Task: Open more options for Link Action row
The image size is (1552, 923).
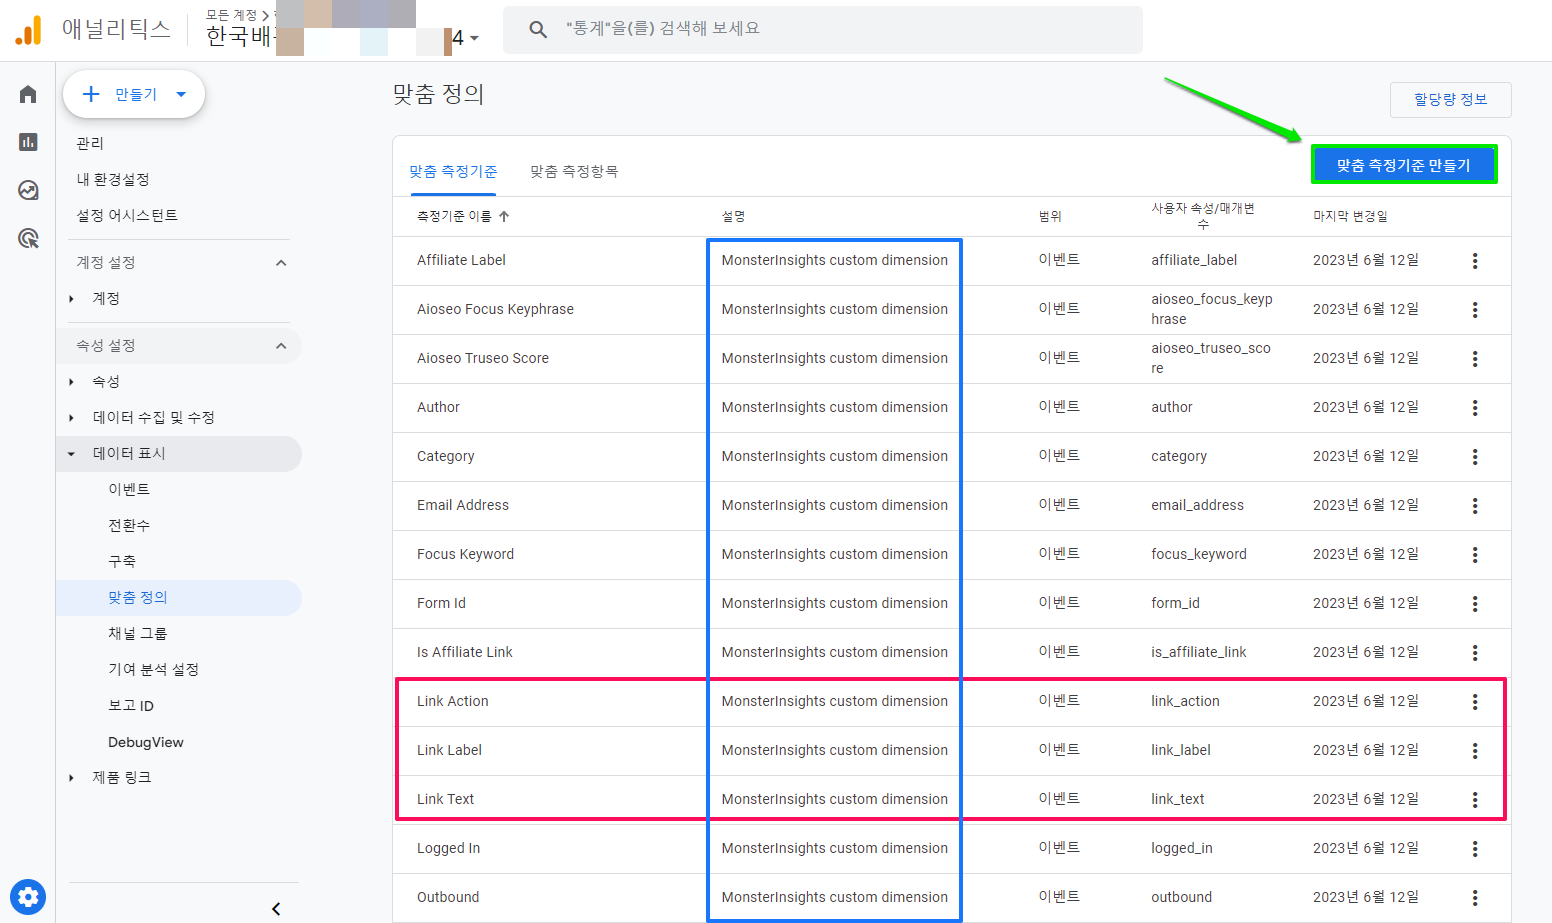Action: pos(1475,702)
